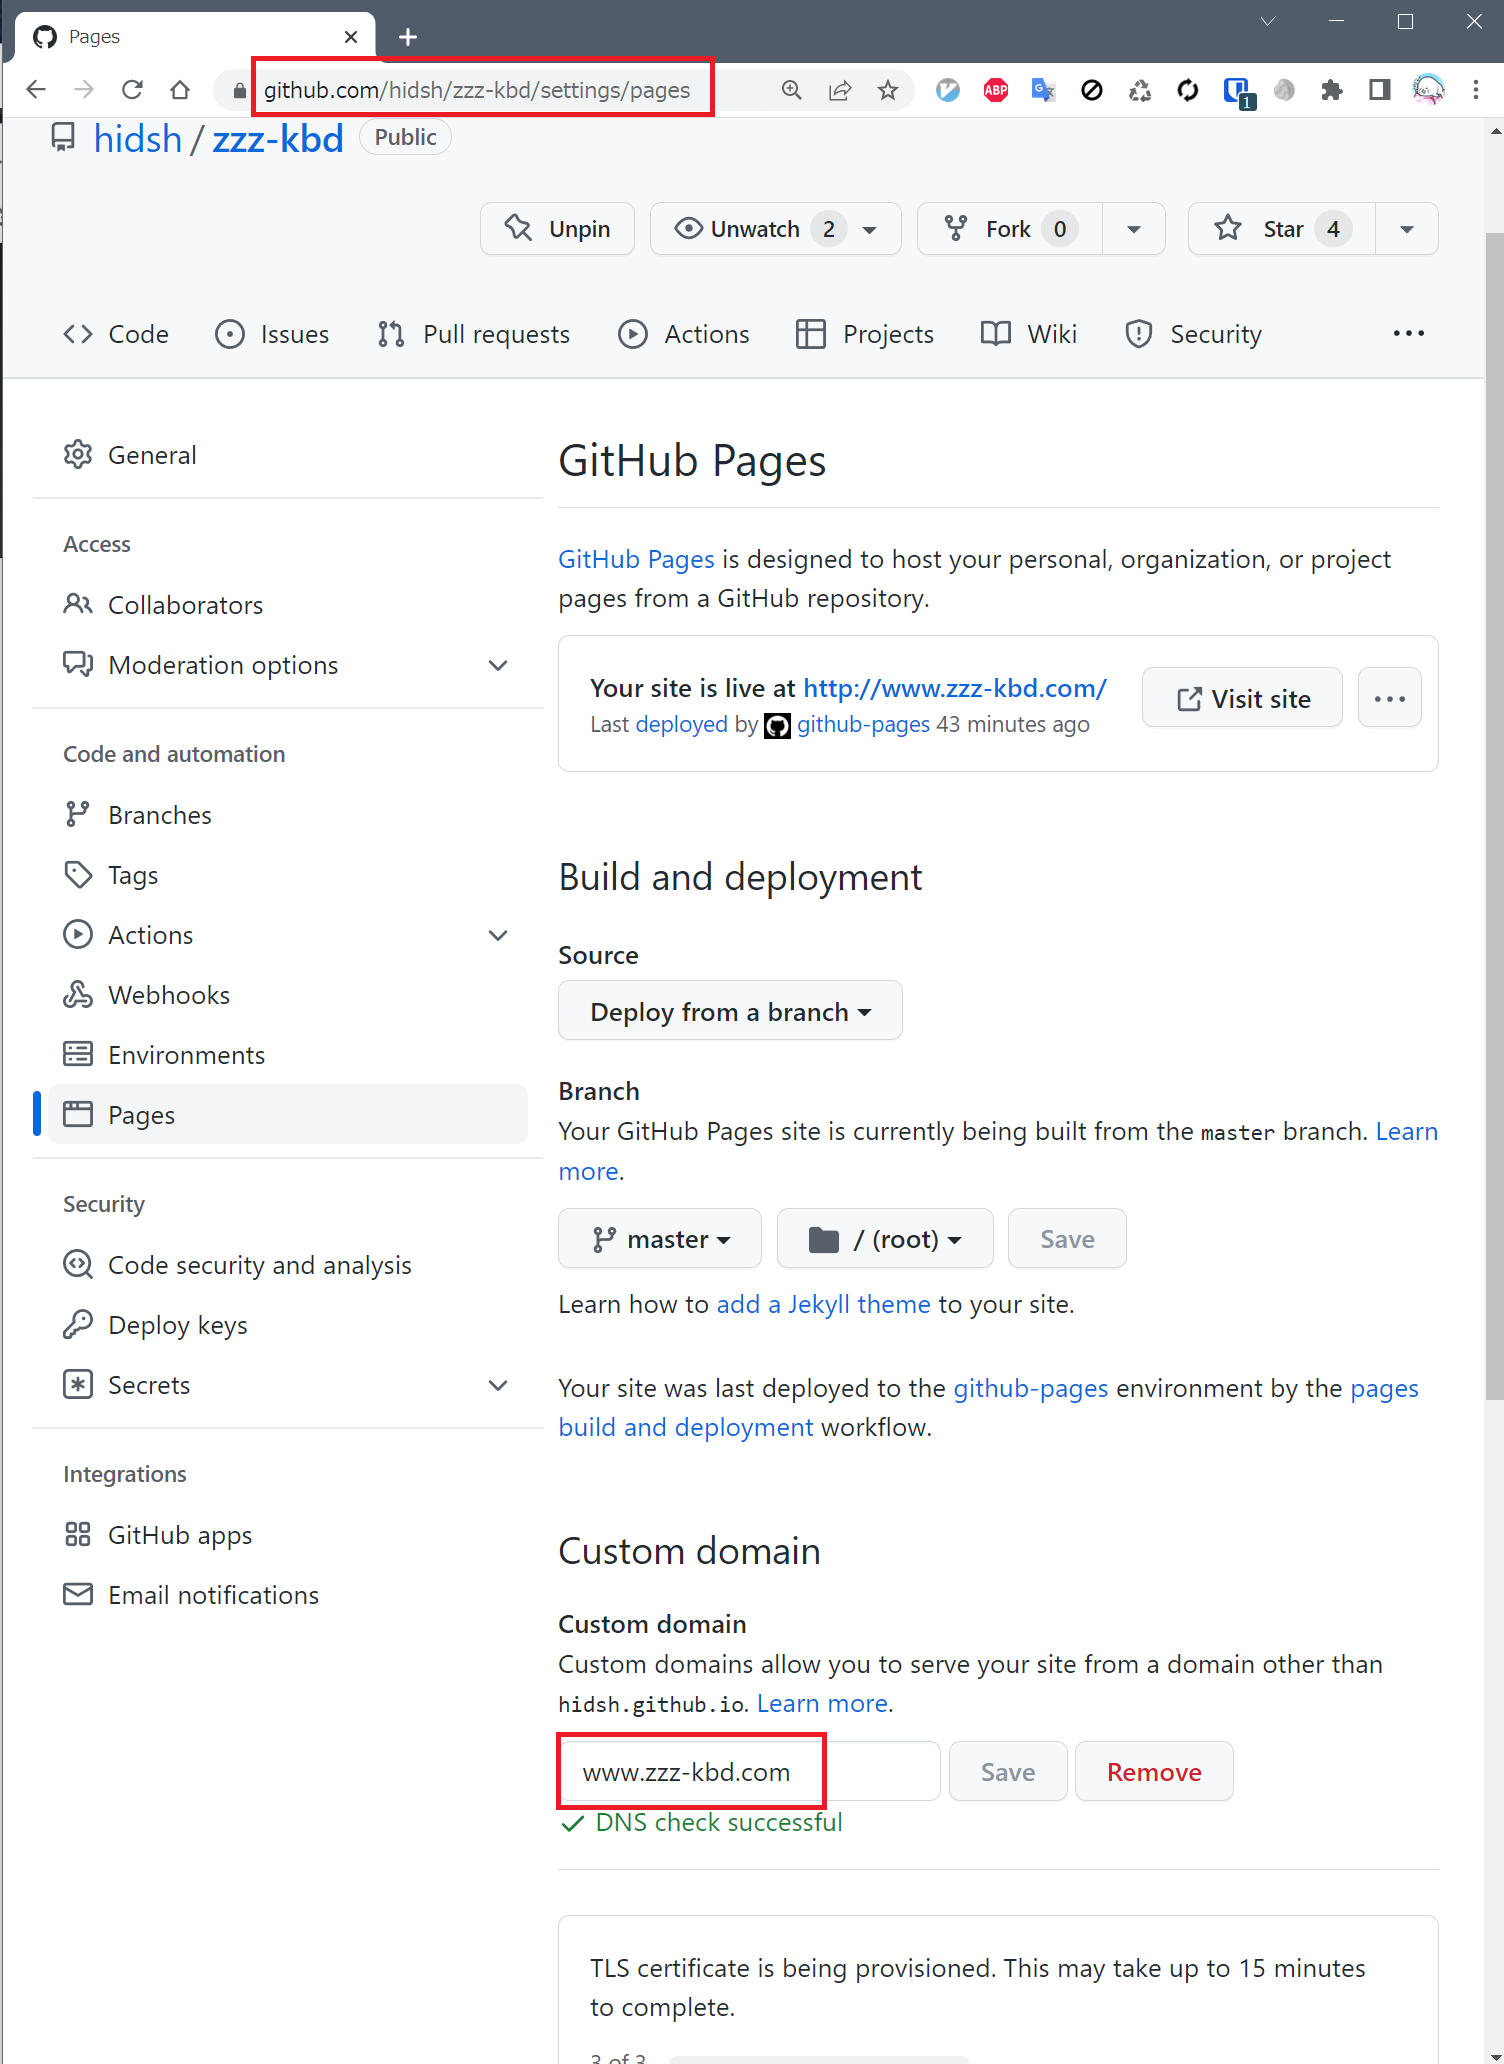Viewport: 1504px width, 2064px height.
Task: Open the live site http://www.zzz-kbd.com/ link
Action: (955, 688)
